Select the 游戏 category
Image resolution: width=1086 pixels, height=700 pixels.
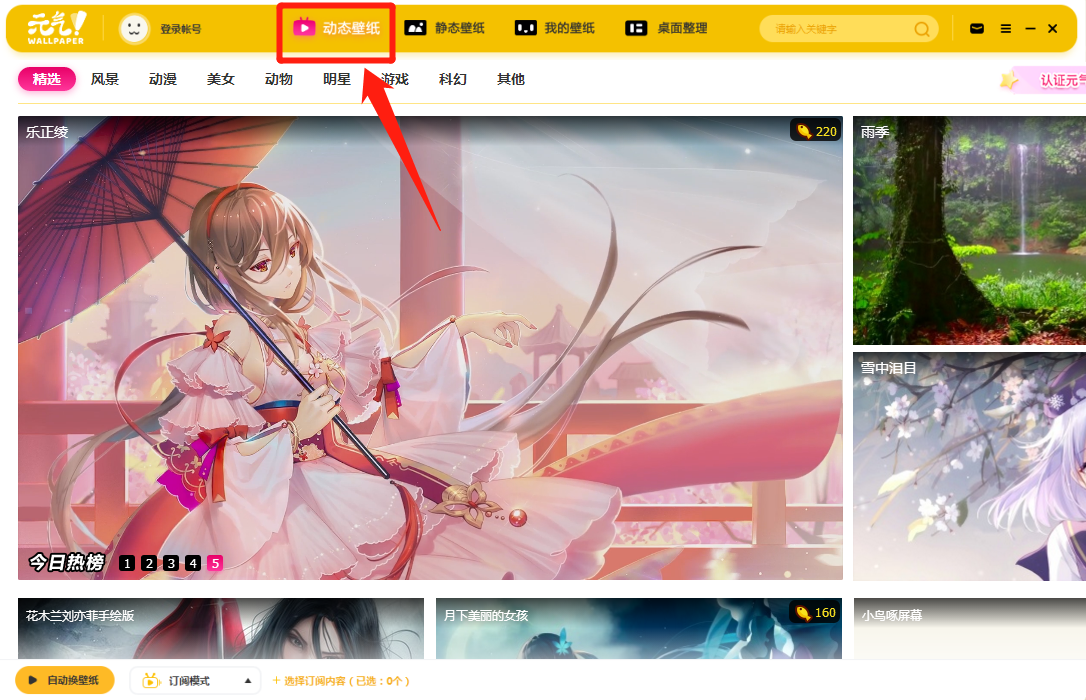point(395,79)
